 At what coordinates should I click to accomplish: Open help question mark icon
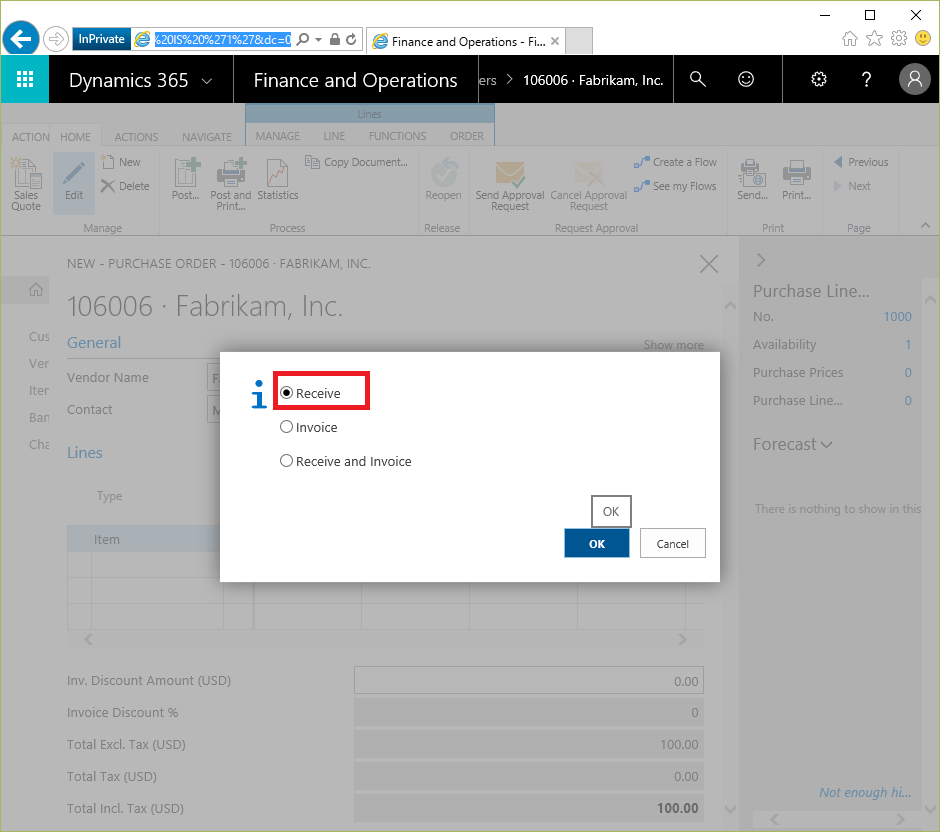[866, 79]
